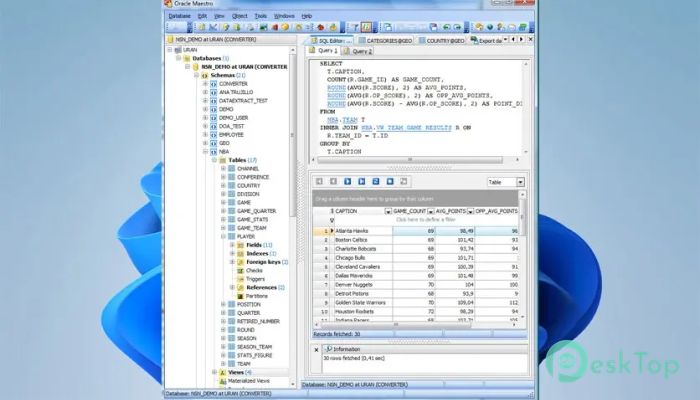Select the RETIRED_NUMBER table in tree
This screenshot has height=400, width=700.
coord(258,321)
